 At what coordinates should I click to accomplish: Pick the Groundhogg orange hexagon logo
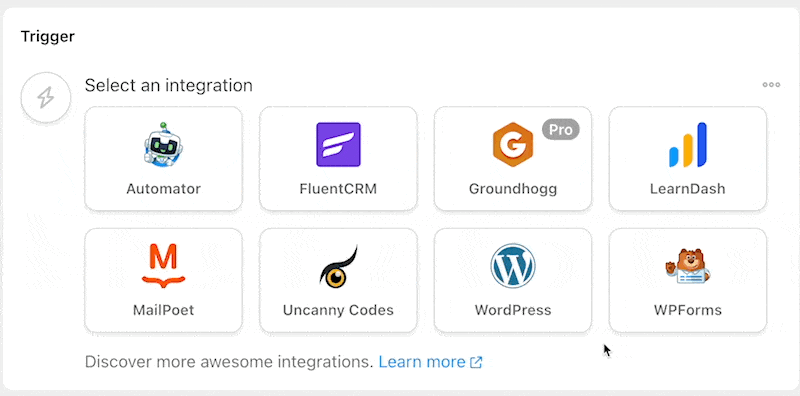coord(513,145)
